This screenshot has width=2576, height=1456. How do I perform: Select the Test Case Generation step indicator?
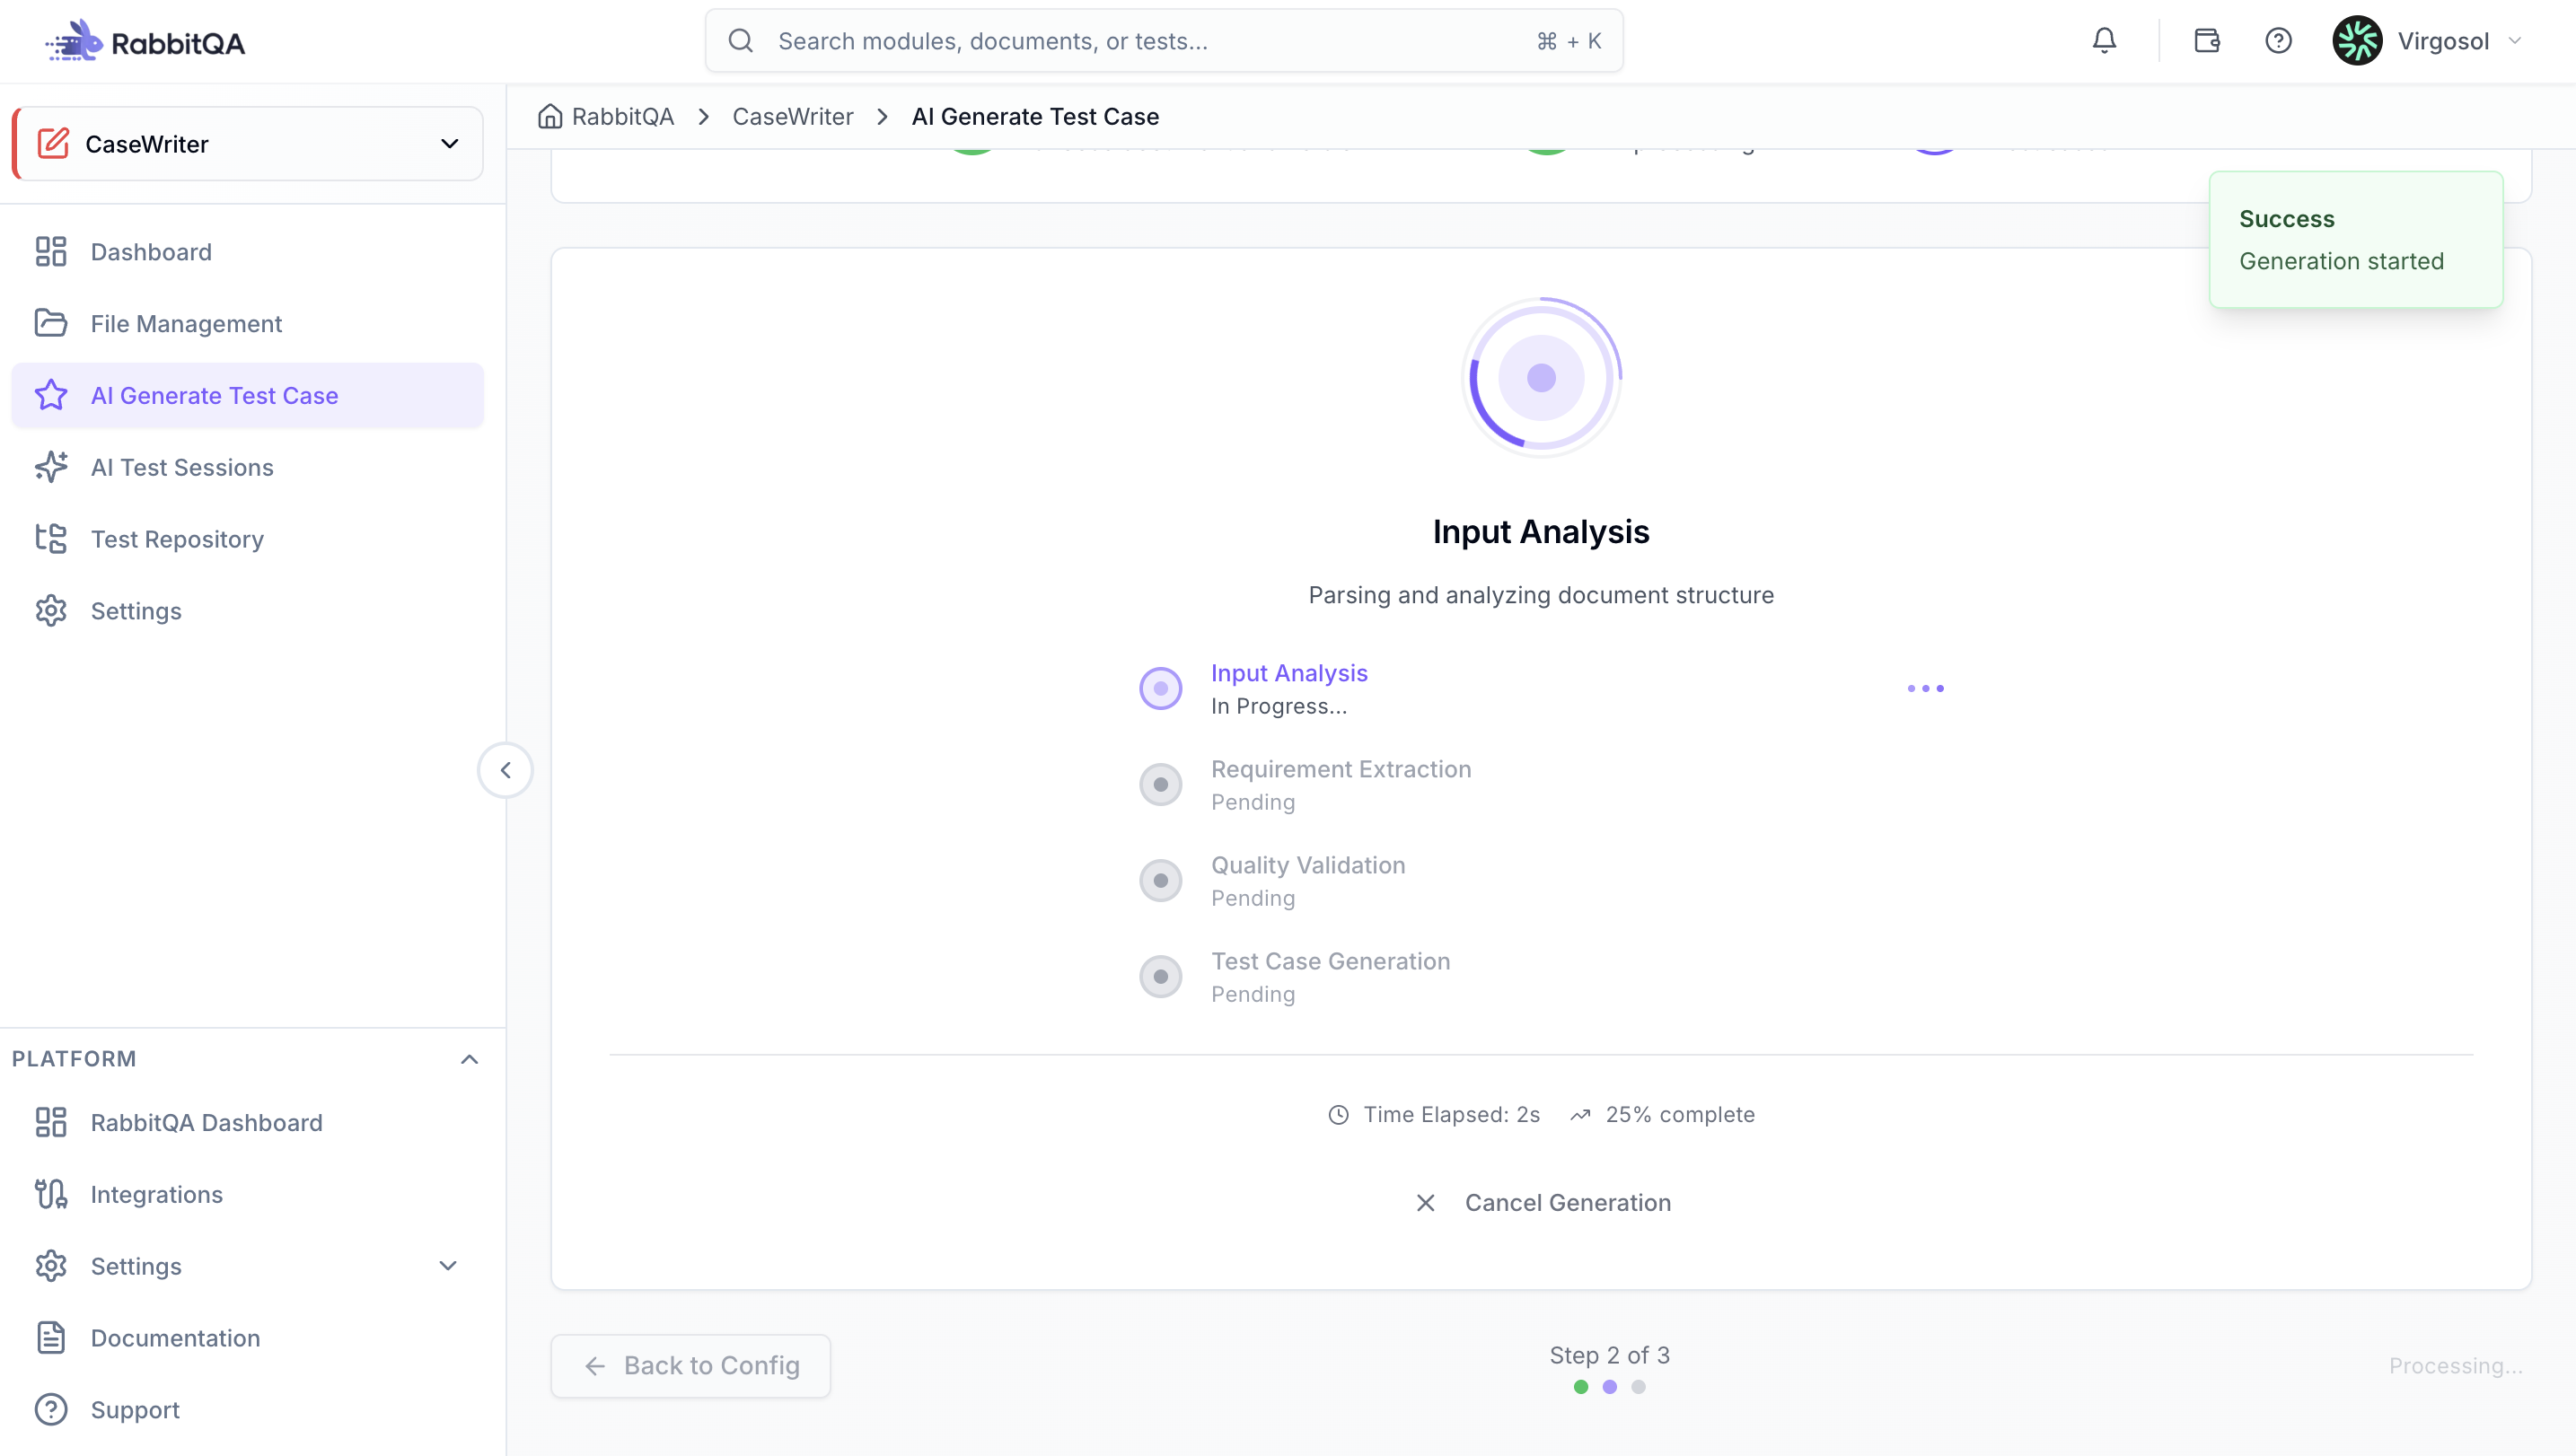[1160, 976]
